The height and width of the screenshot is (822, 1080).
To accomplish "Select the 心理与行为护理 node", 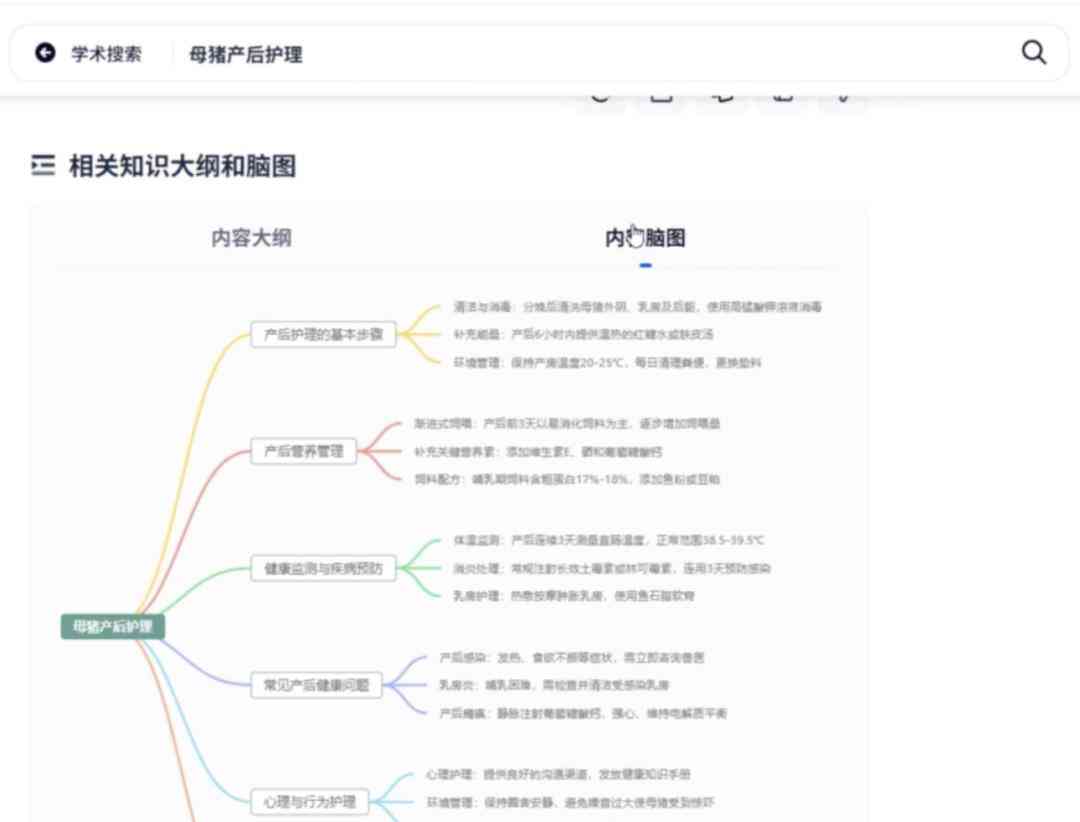I will pos(308,799).
